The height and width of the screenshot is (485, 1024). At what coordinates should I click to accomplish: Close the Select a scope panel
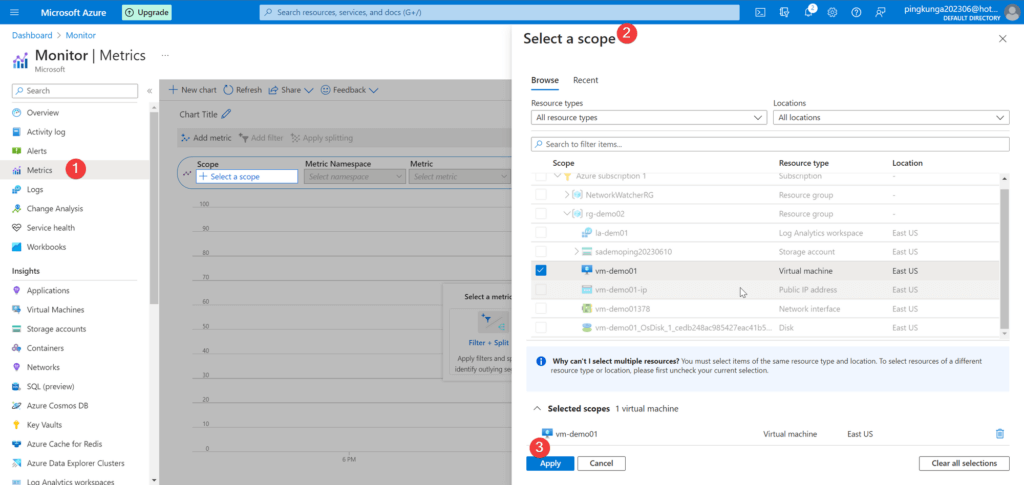pyautogui.click(x=1002, y=39)
